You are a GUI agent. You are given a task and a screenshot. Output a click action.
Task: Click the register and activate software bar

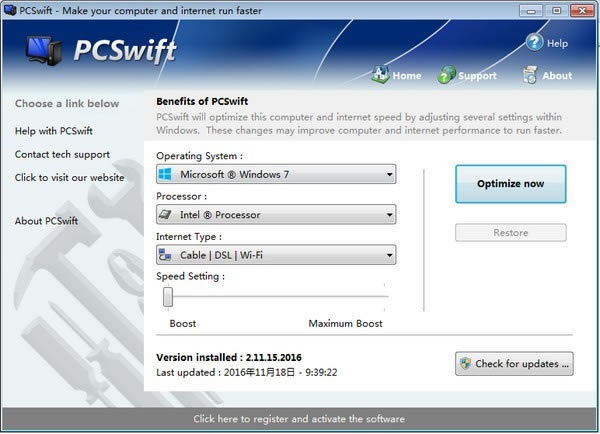pos(299,418)
